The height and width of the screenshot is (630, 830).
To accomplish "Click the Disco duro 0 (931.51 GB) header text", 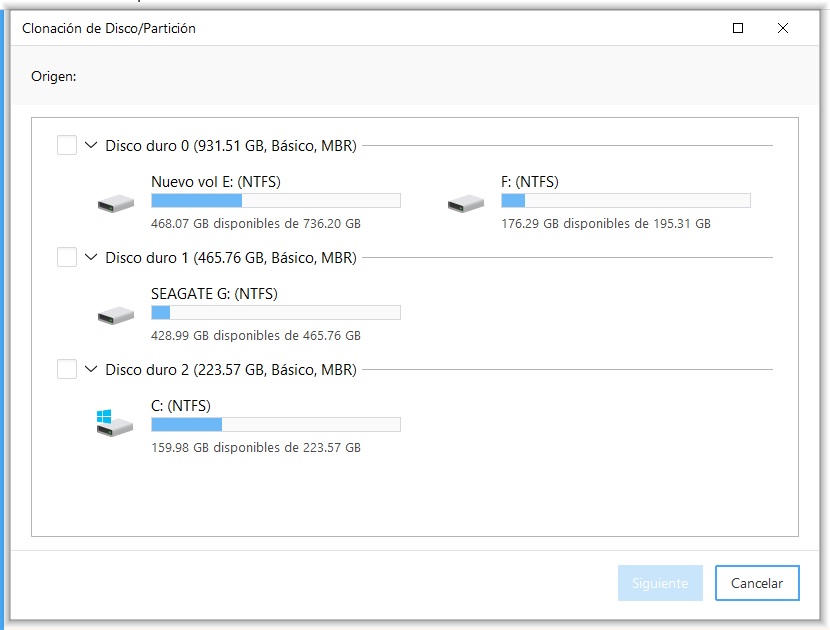I will tap(231, 146).
